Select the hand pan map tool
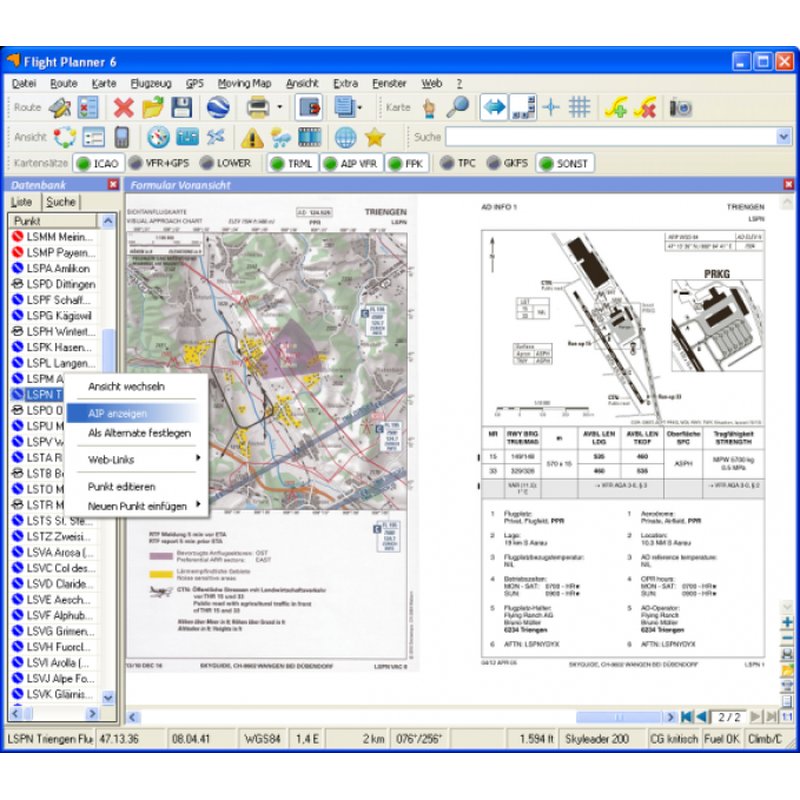Screen dimensions: 800x800 point(429,108)
